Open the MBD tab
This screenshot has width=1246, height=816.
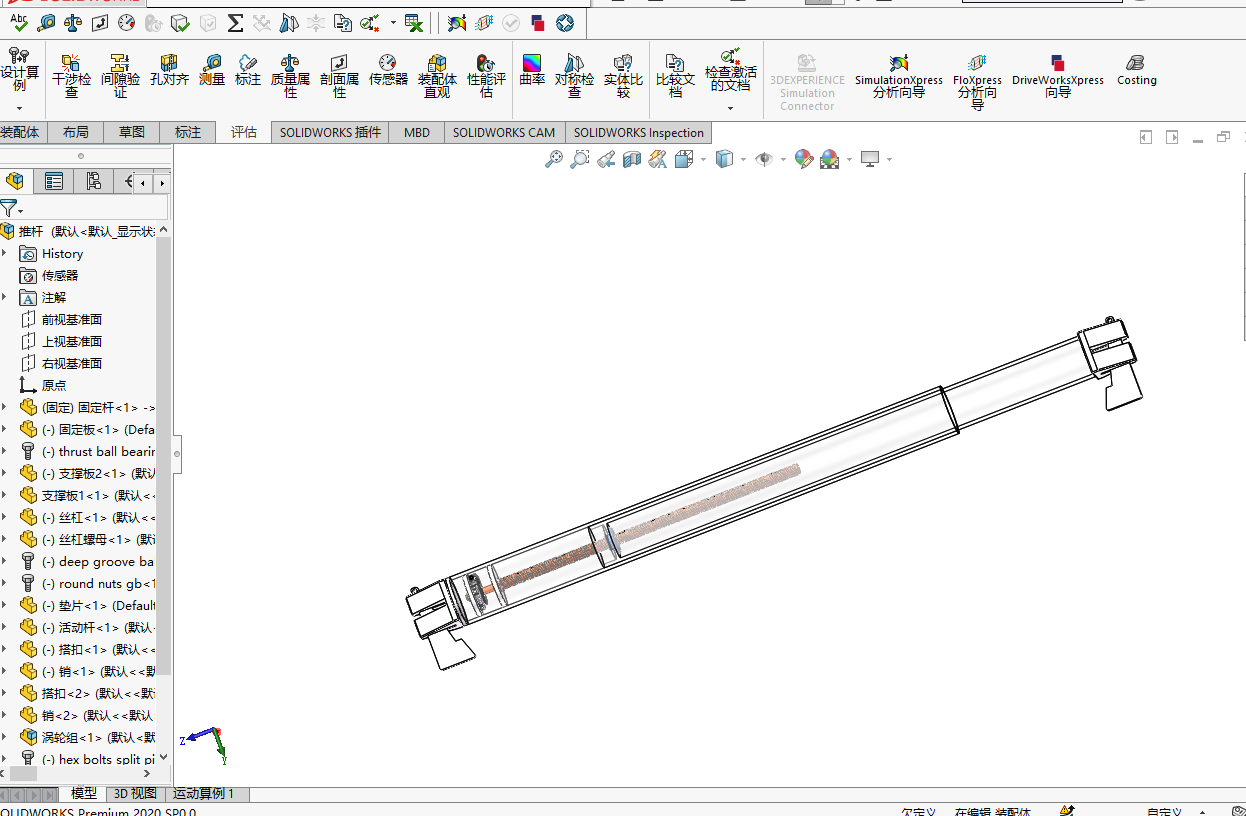point(417,132)
